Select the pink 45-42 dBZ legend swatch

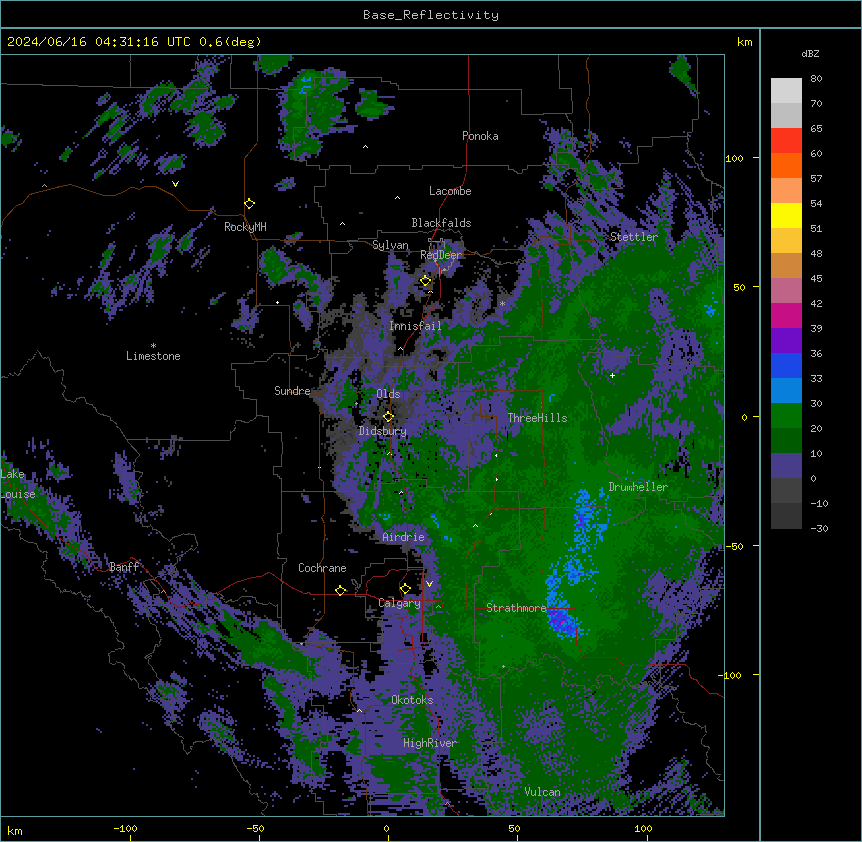point(786,291)
